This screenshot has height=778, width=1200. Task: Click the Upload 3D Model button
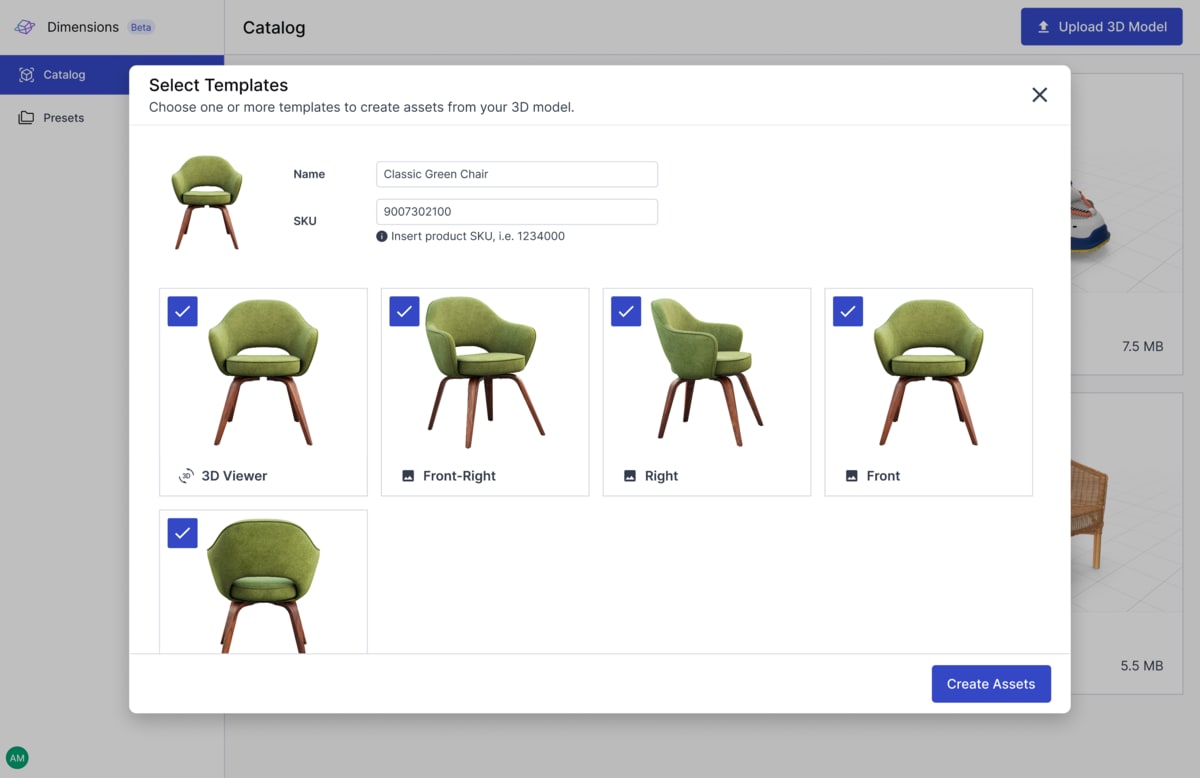coord(1101,26)
